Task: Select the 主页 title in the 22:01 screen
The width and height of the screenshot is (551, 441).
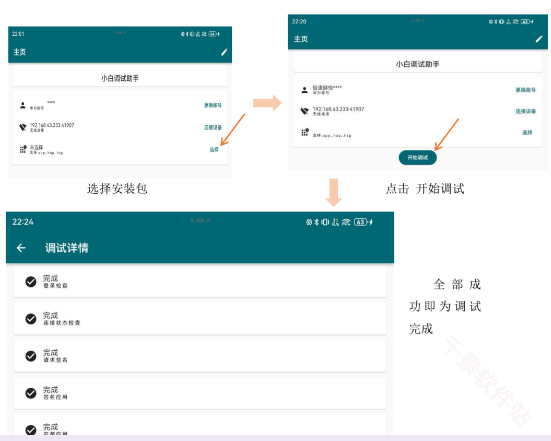Action: coord(20,52)
